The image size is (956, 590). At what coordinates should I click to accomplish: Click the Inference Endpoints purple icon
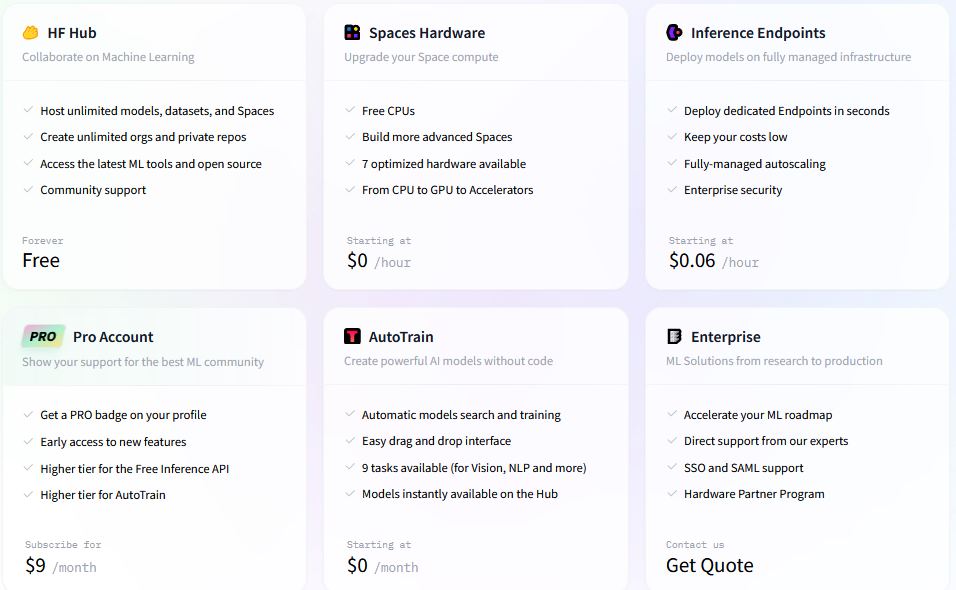674,32
